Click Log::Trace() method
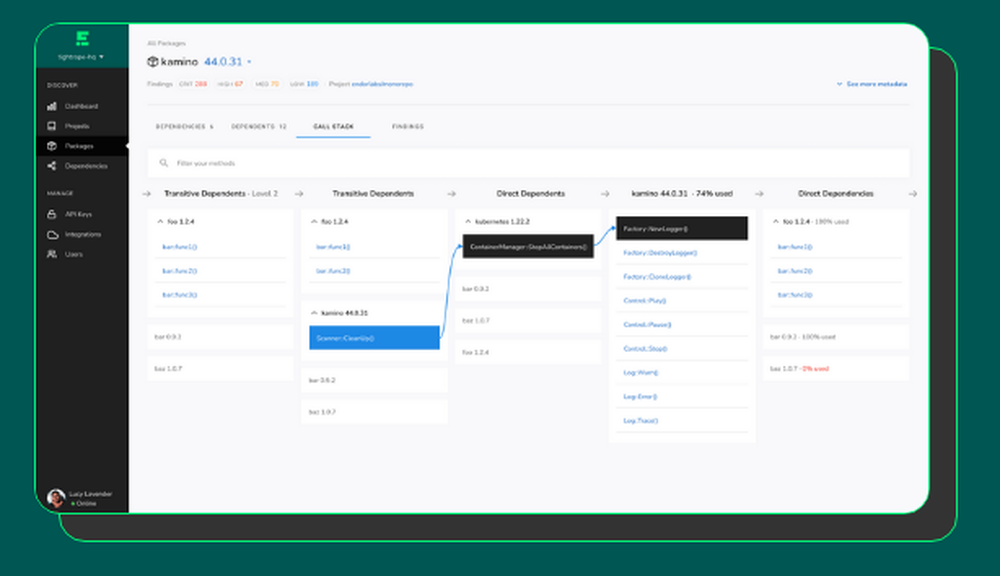 pyautogui.click(x=640, y=421)
